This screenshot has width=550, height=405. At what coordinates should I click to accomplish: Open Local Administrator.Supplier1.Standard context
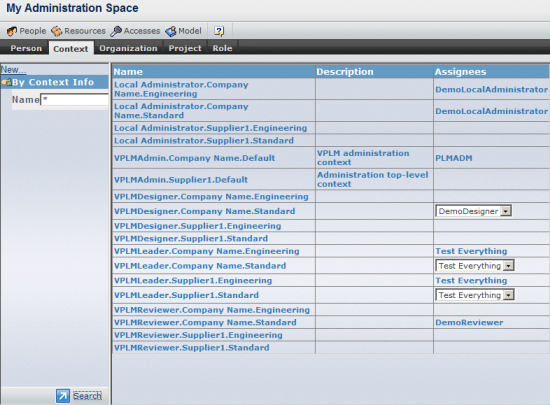point(204,141)
